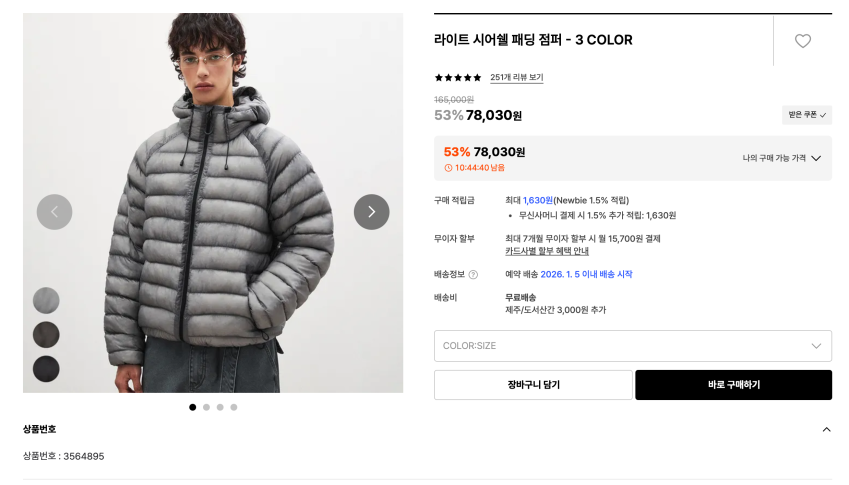
Task: Select the light gray color swatch
Action: [x=46, y=300]
